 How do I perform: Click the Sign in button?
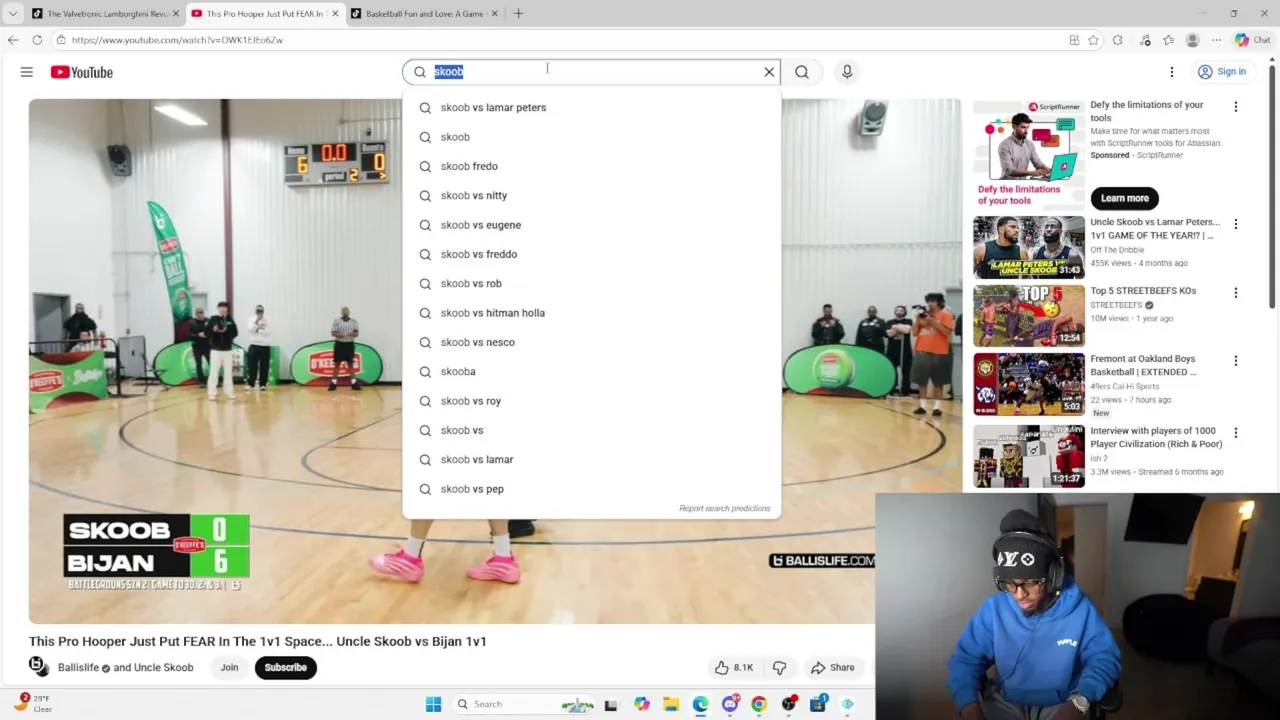(1222, 72)
